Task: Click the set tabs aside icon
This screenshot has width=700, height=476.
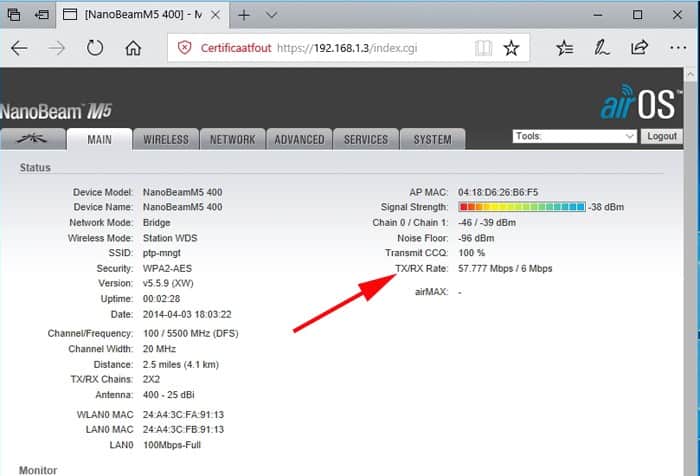Action: (x=42, y=15)
